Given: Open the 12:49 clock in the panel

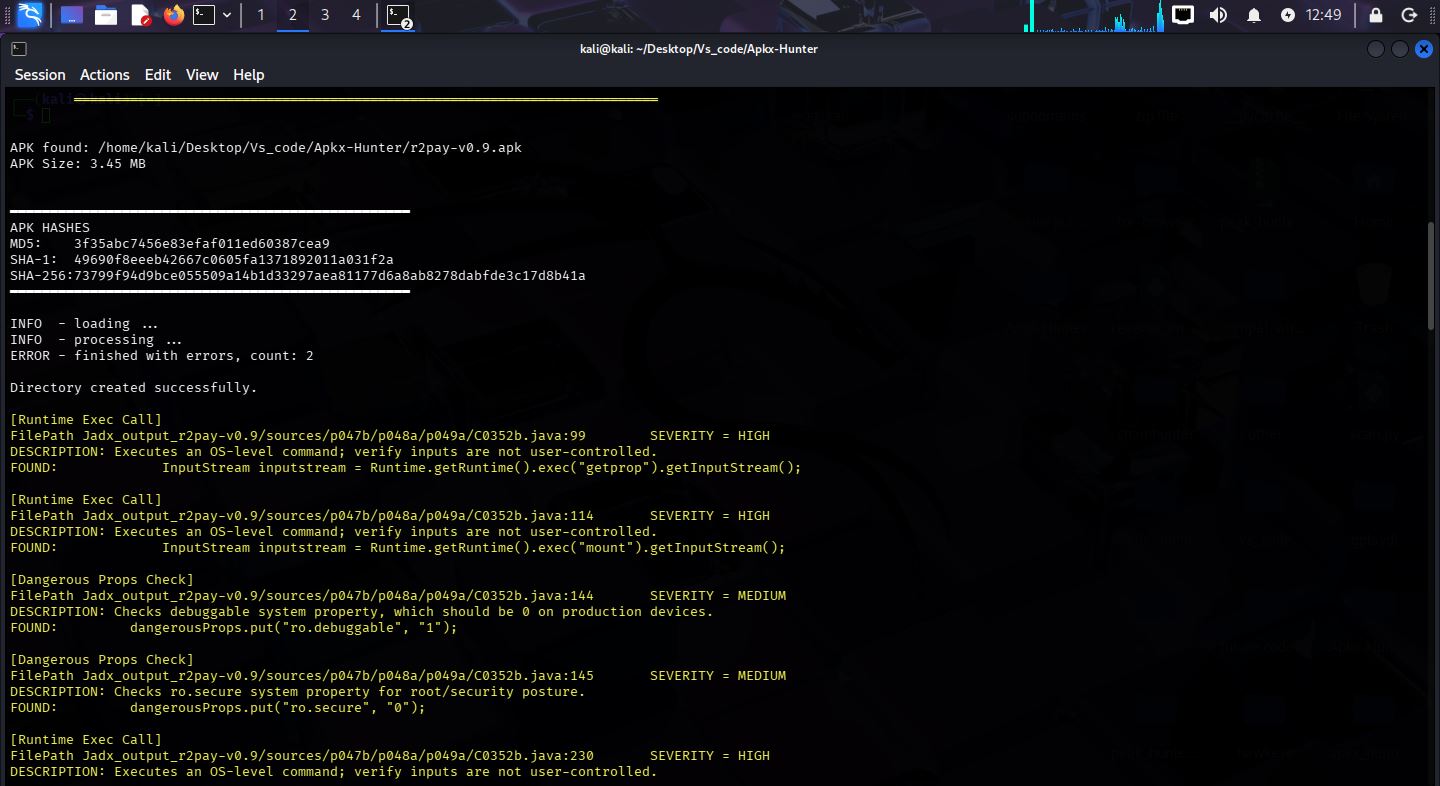Looking at the screenshot, I should 1323,15.
